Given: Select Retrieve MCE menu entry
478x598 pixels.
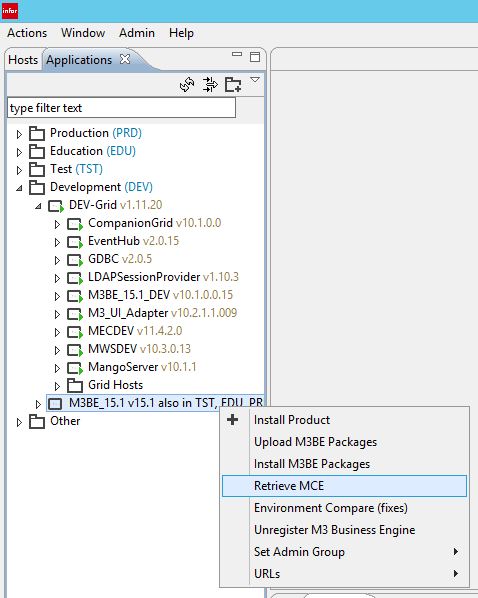Looking at the screenshot, I should (344, 486).
